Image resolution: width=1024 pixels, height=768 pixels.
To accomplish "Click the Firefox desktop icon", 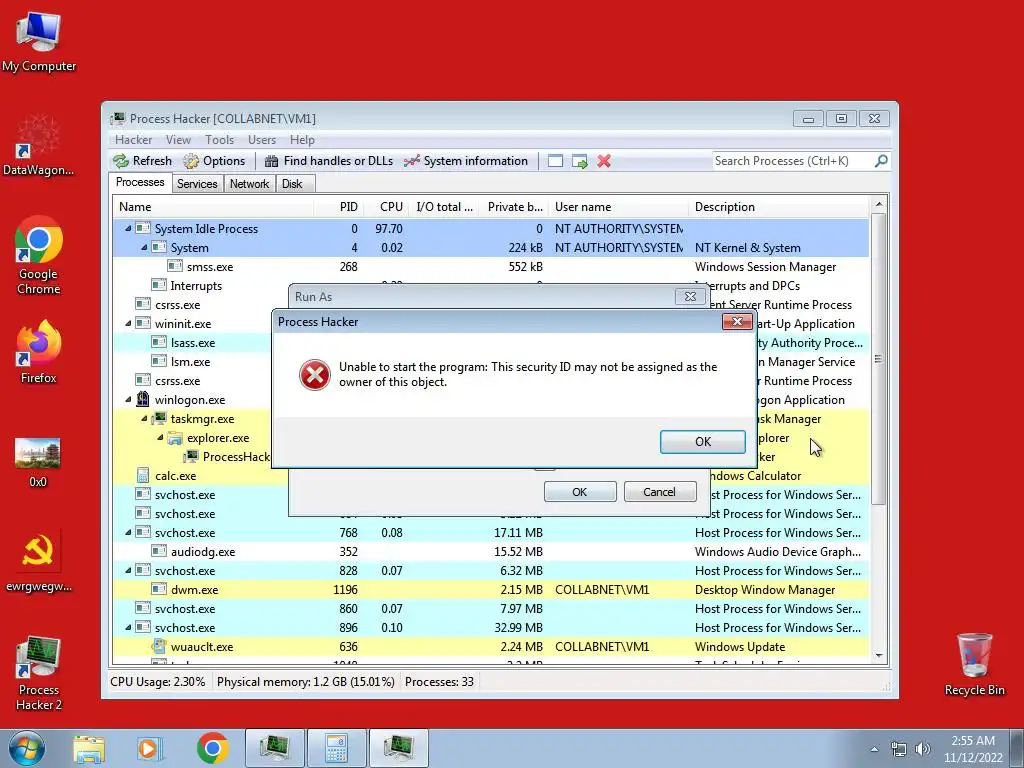I will [39, 351].
